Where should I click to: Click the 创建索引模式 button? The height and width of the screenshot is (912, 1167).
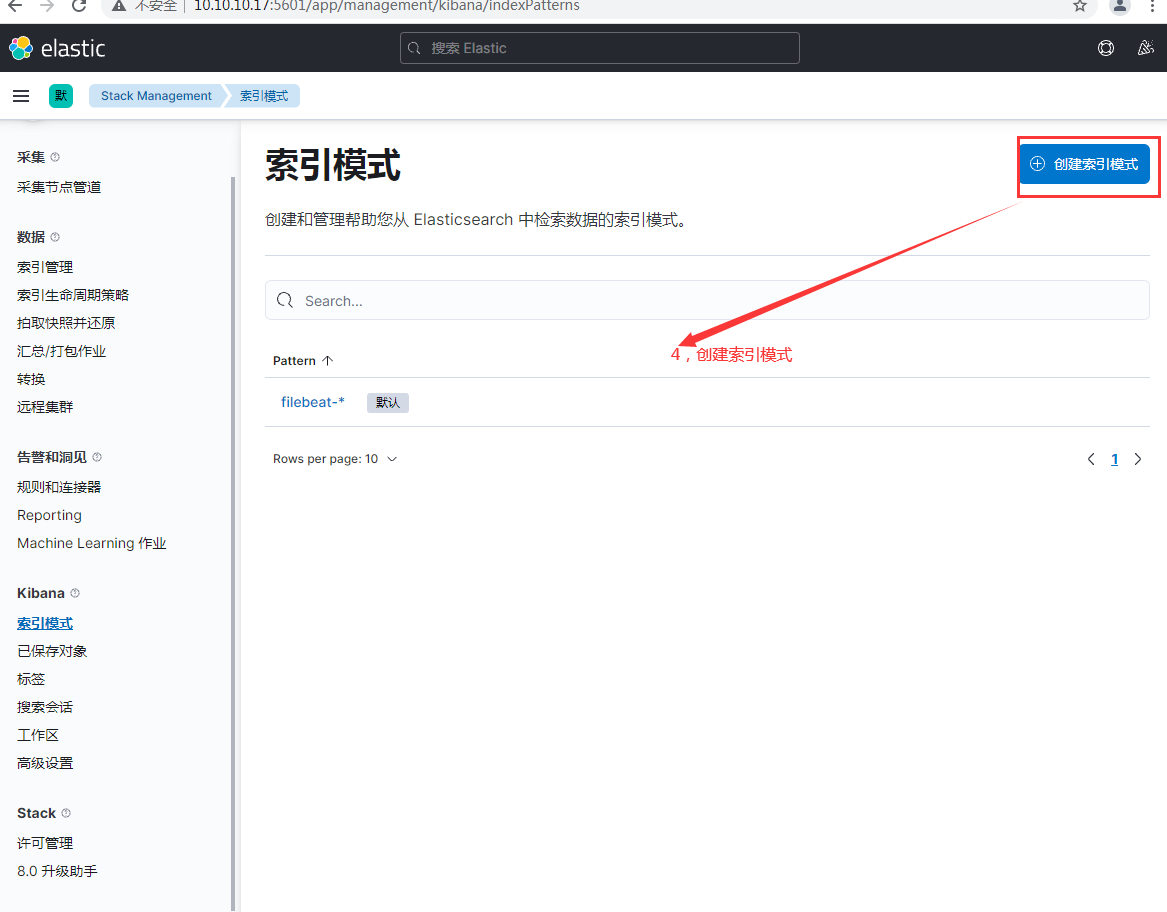coord(1084,165)
